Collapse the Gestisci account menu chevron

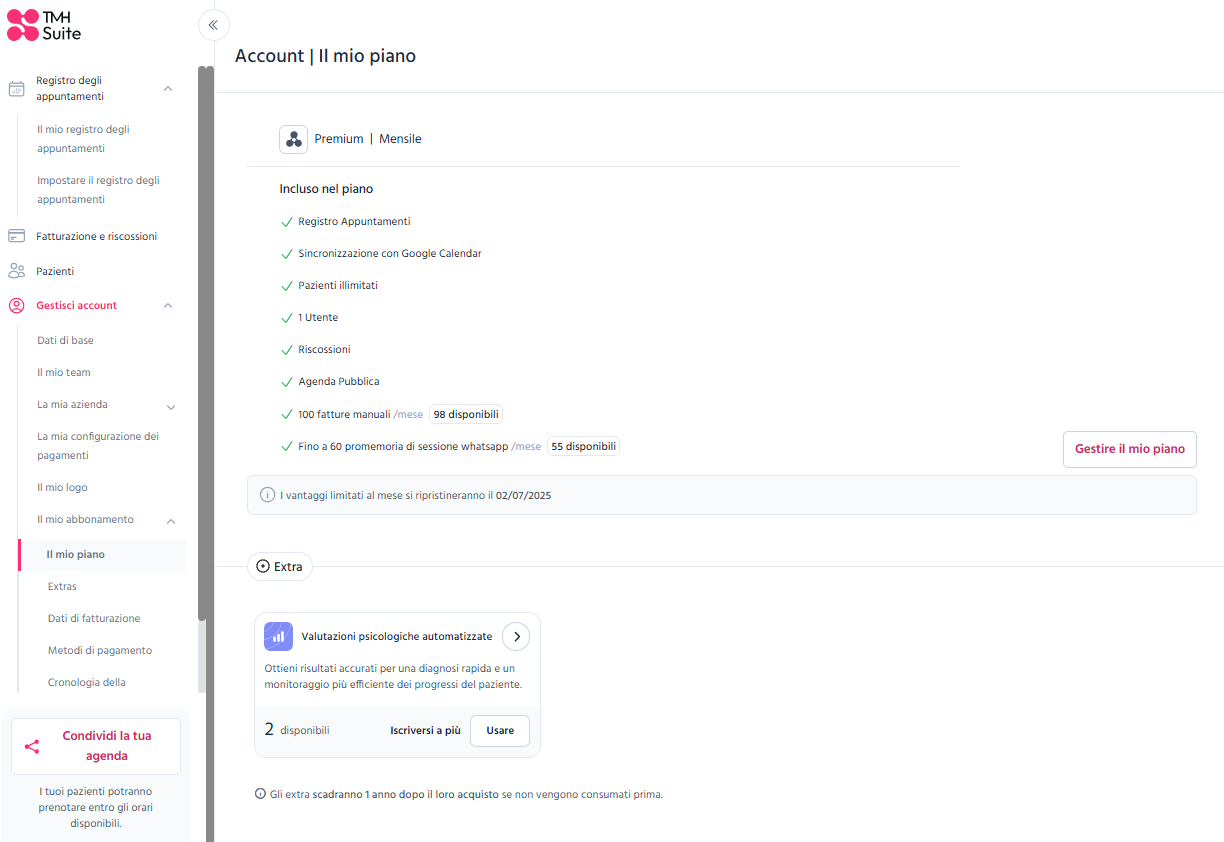pyautogui.click(x=168, y=305)
